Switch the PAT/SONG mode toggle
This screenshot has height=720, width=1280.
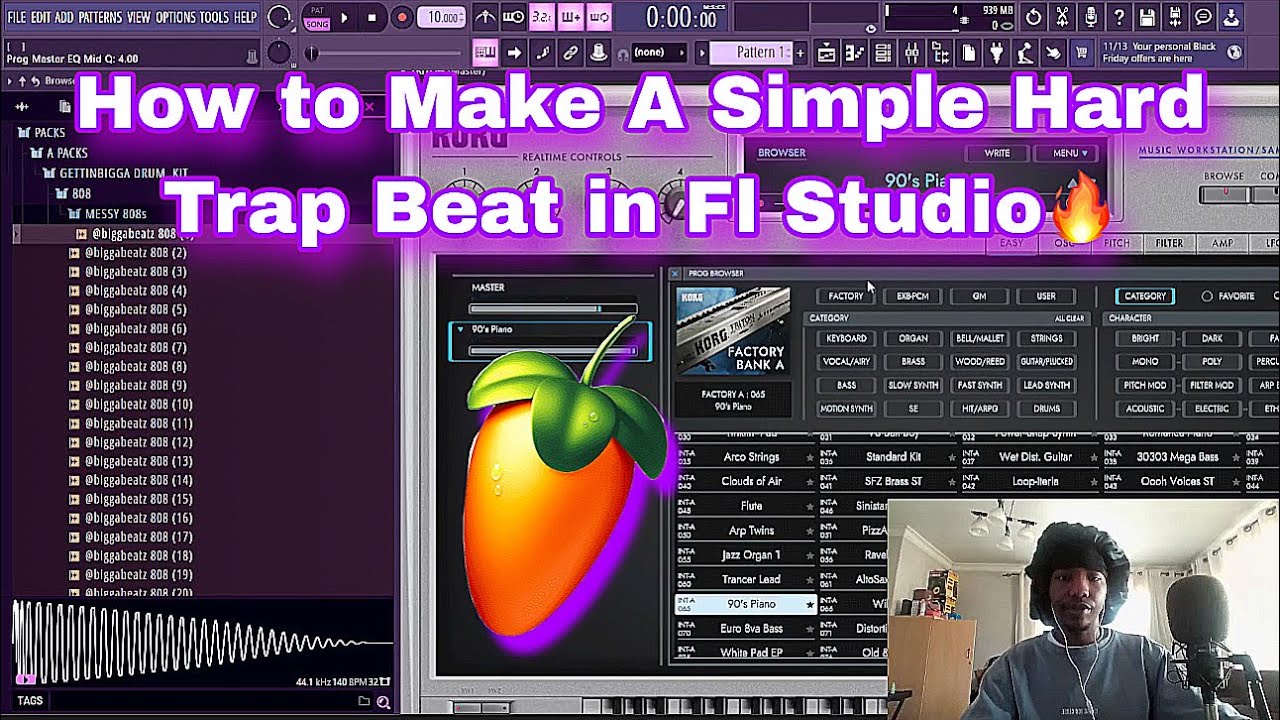click(316, 17)
